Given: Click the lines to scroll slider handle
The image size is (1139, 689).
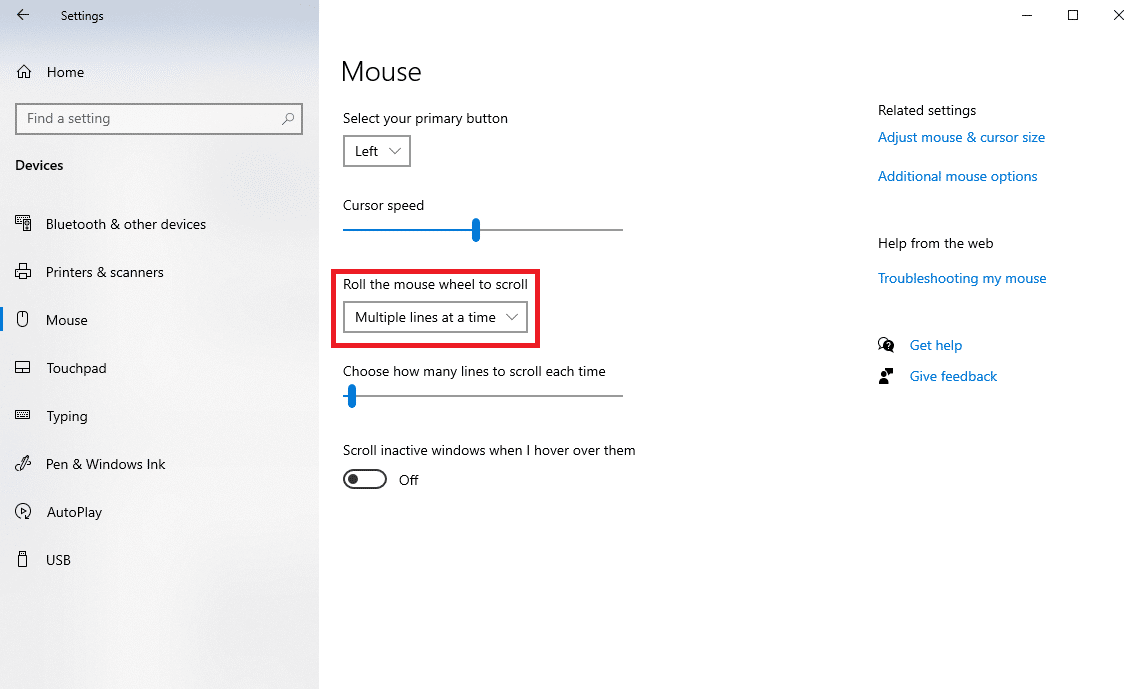Looking at the screenshot, I should click(x=352, y=396).
